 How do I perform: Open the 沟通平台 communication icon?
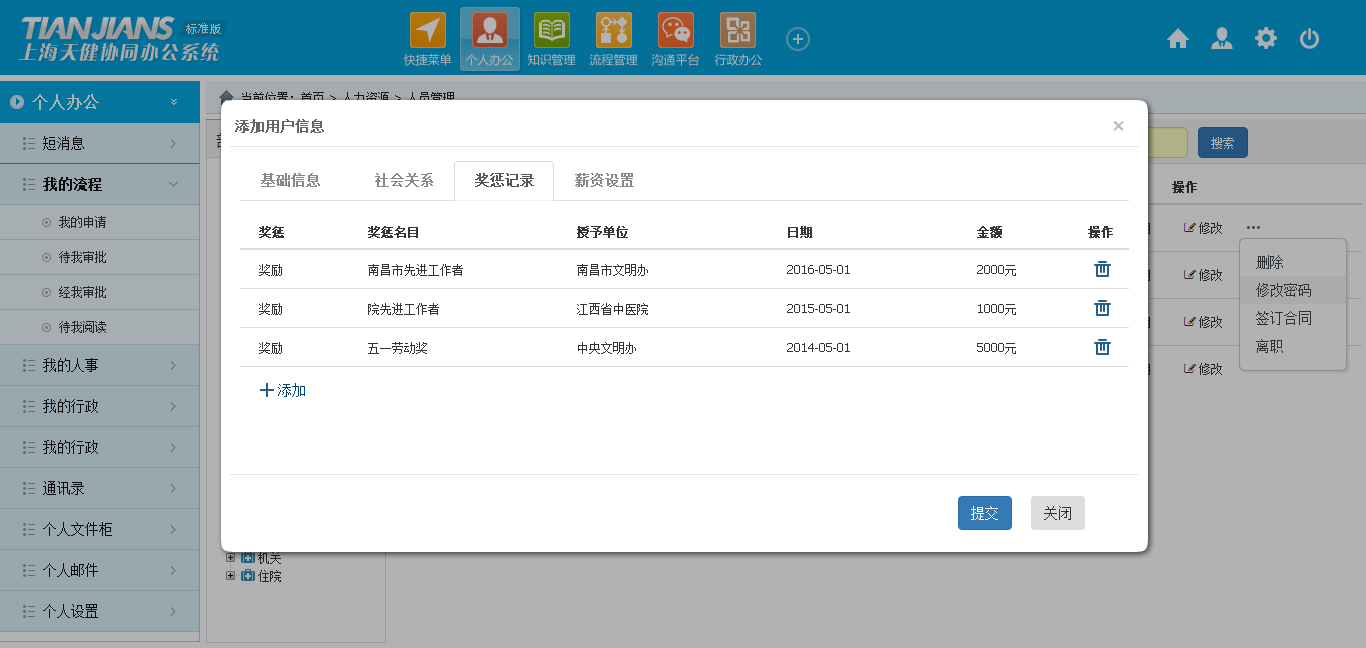coord(675,30)
